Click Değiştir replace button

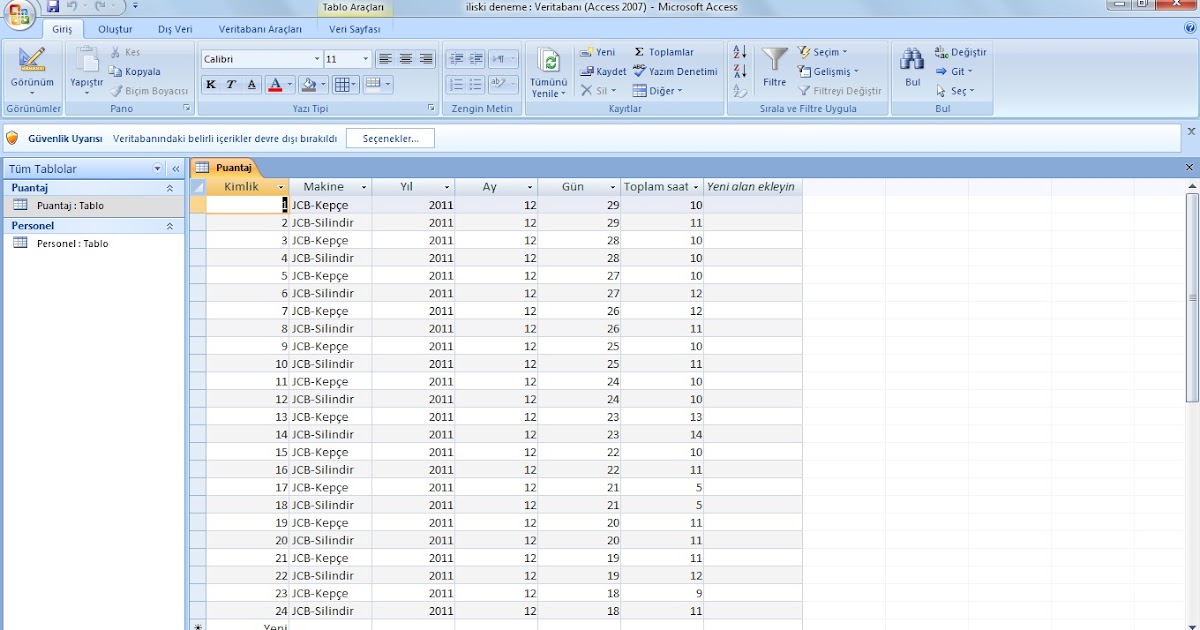coord(960,52)
